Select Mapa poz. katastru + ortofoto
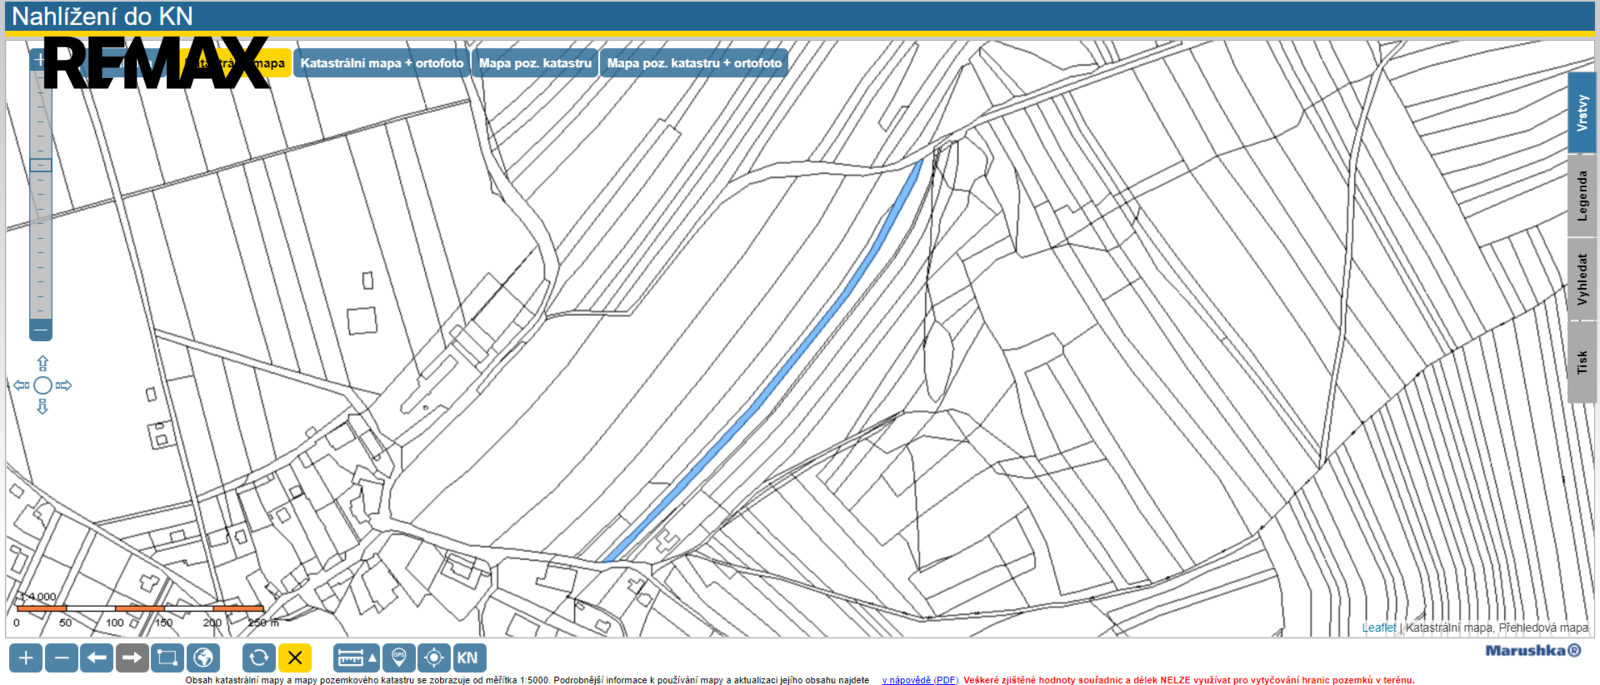Viewport: 1600px width, 685px height. click(694, 63)
